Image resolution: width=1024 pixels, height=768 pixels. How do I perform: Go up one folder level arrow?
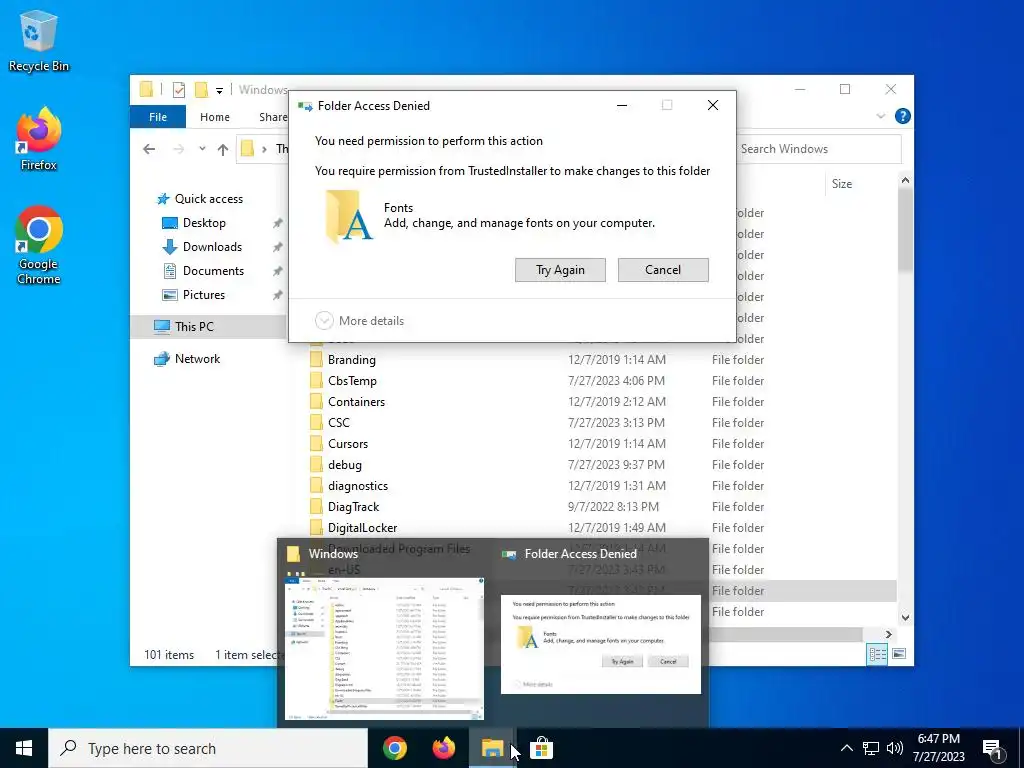coord(223,149)
